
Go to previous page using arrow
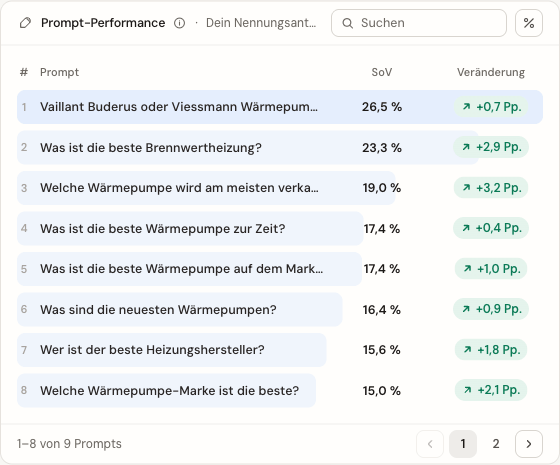(430, 444)
